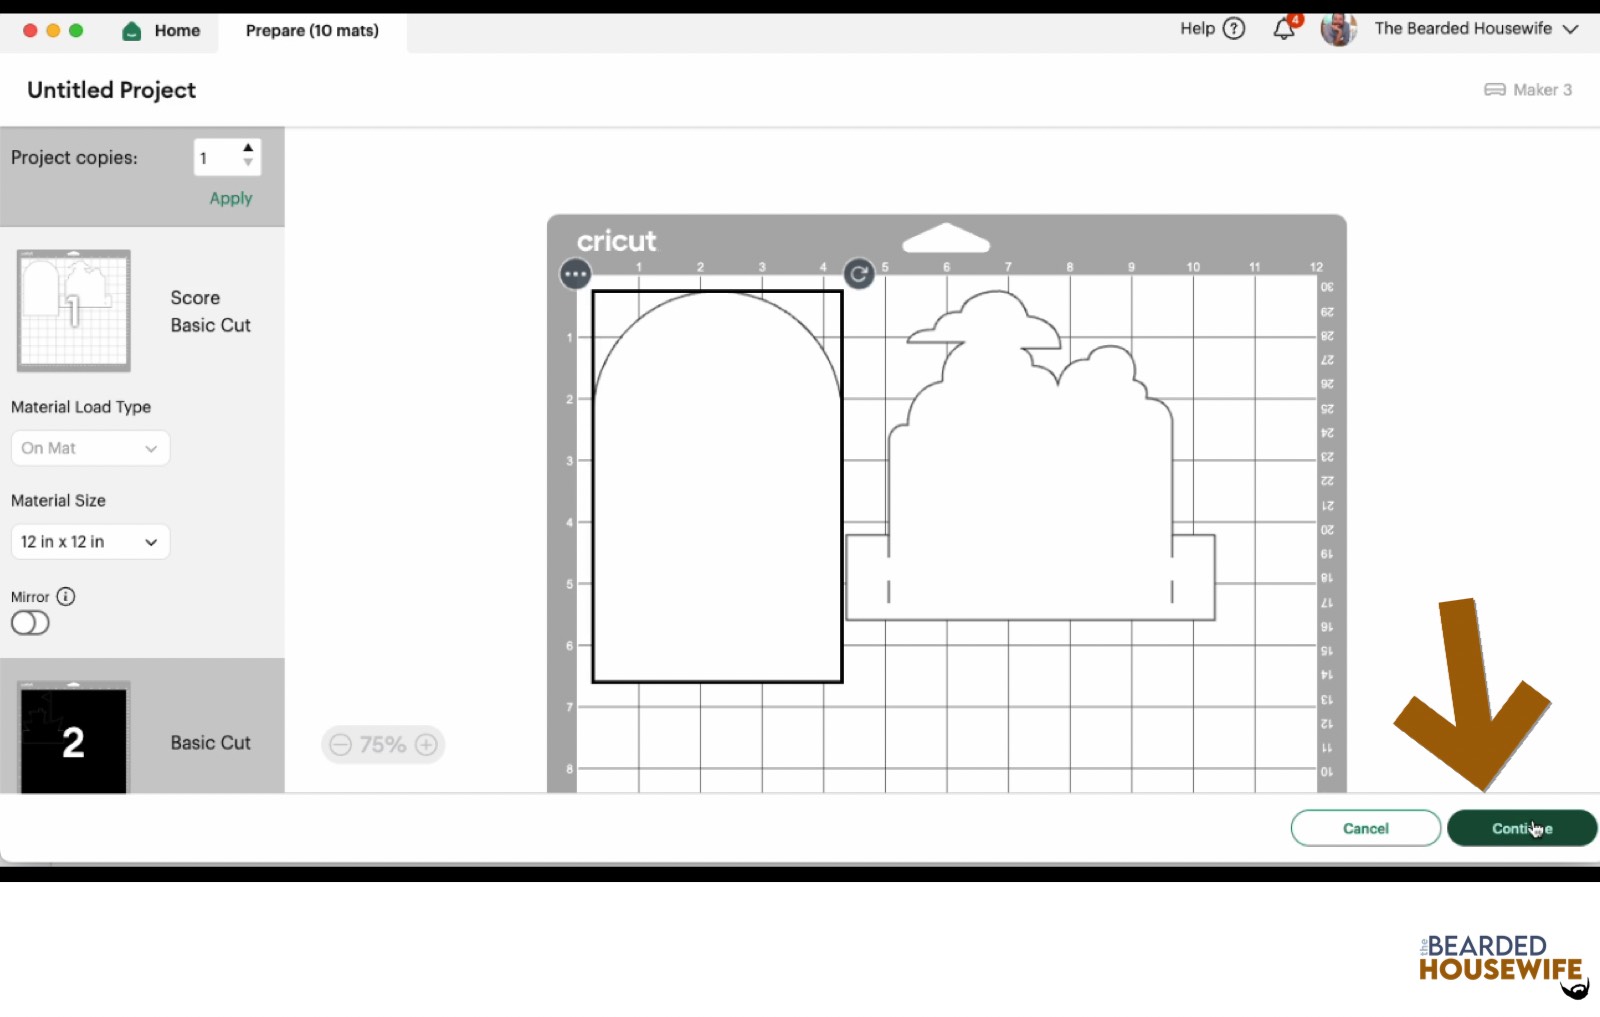Open the mat options three-dot menu
The height and width of the screenshot is (1017, 1600).
pos(575,273)
